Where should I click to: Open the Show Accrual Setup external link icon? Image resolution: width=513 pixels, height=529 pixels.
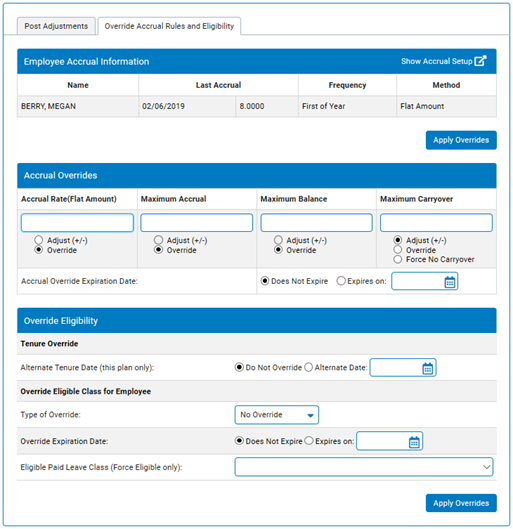tap(480, 61)
